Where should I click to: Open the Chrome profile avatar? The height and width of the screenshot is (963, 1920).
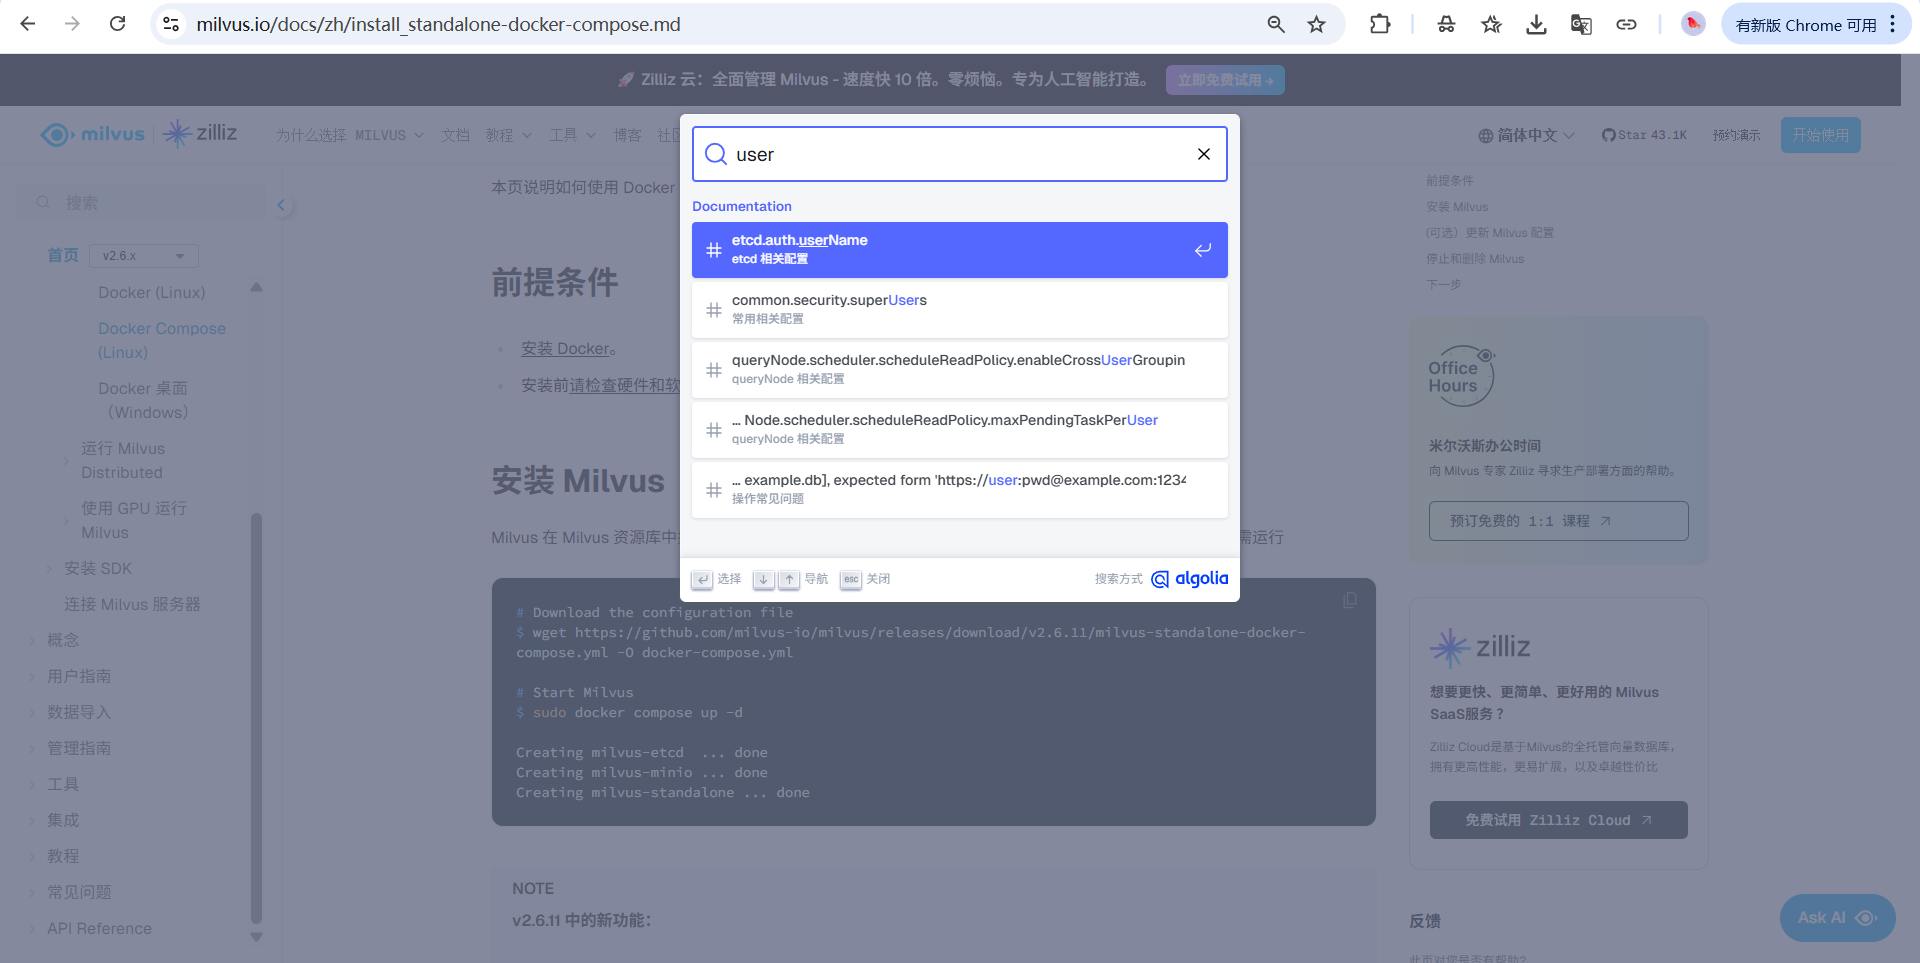[1693, 24]
